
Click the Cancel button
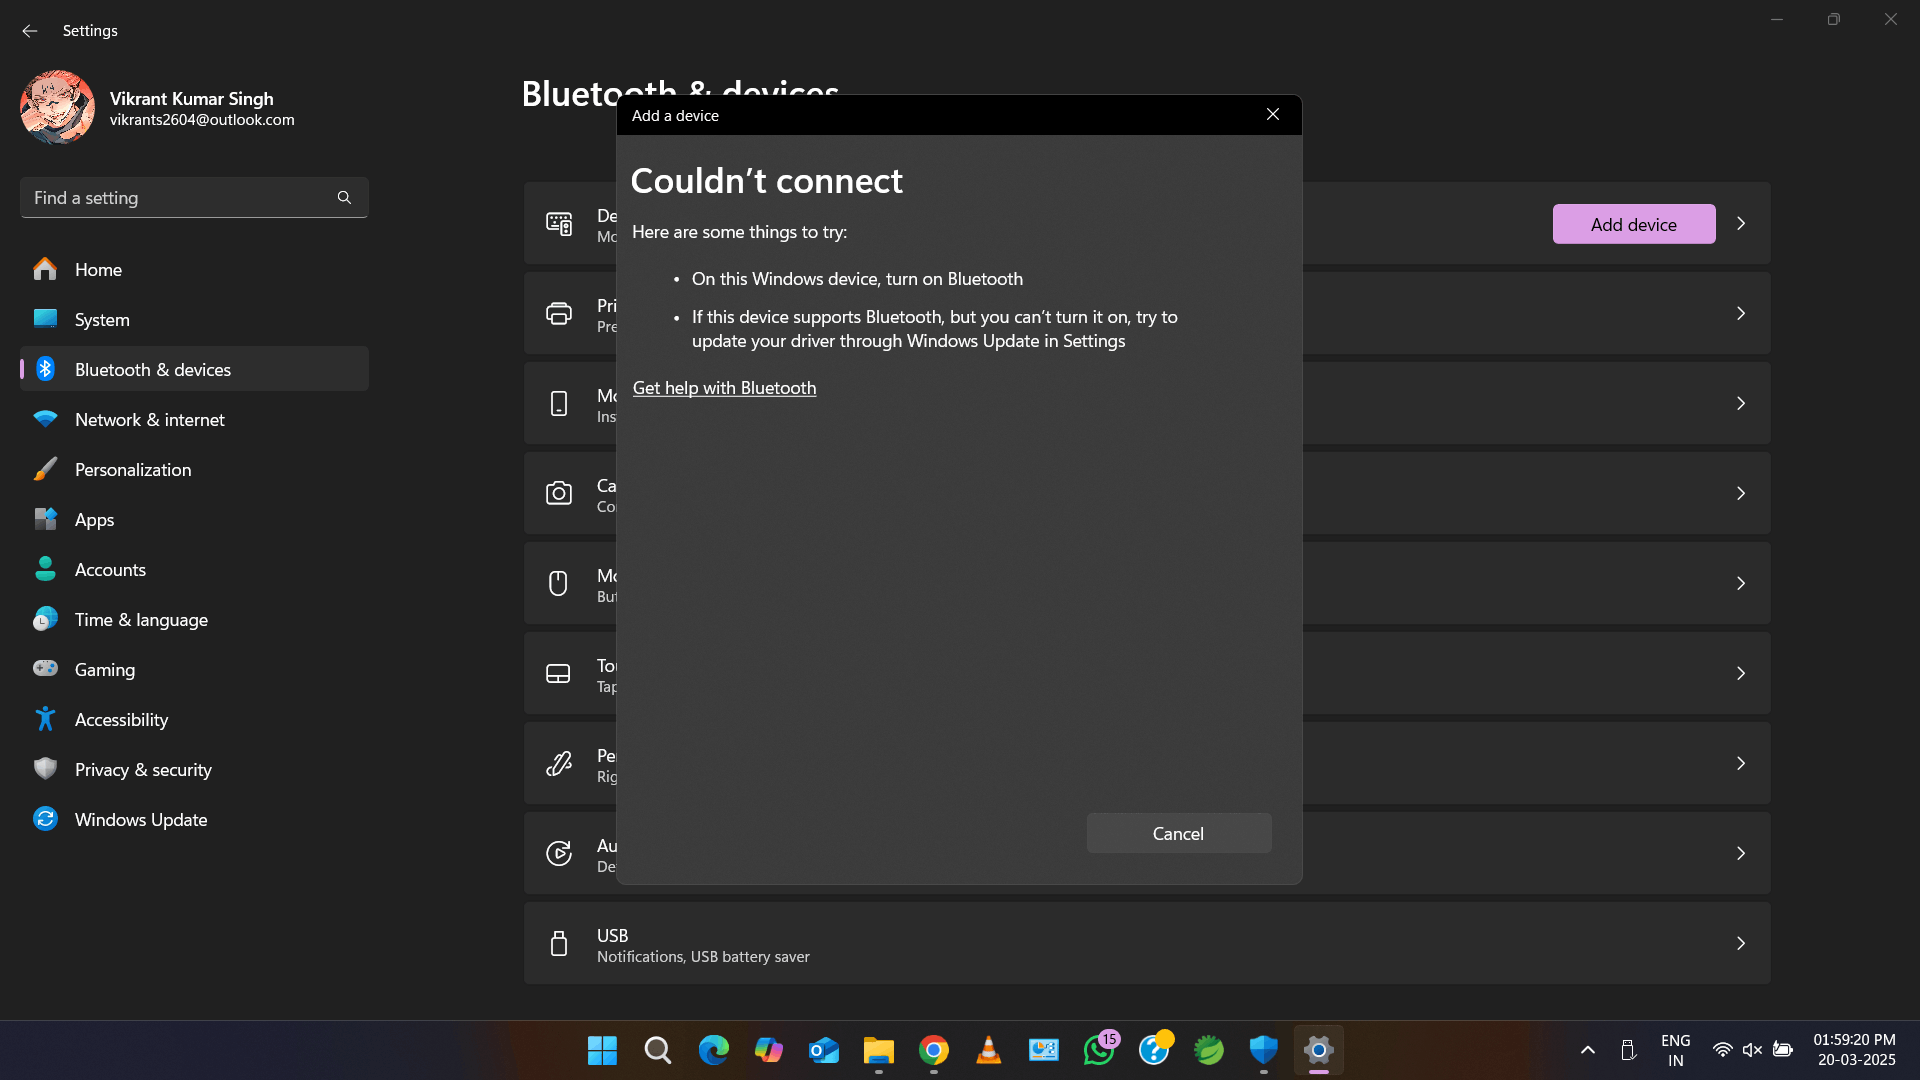(x=1178, y=833)
